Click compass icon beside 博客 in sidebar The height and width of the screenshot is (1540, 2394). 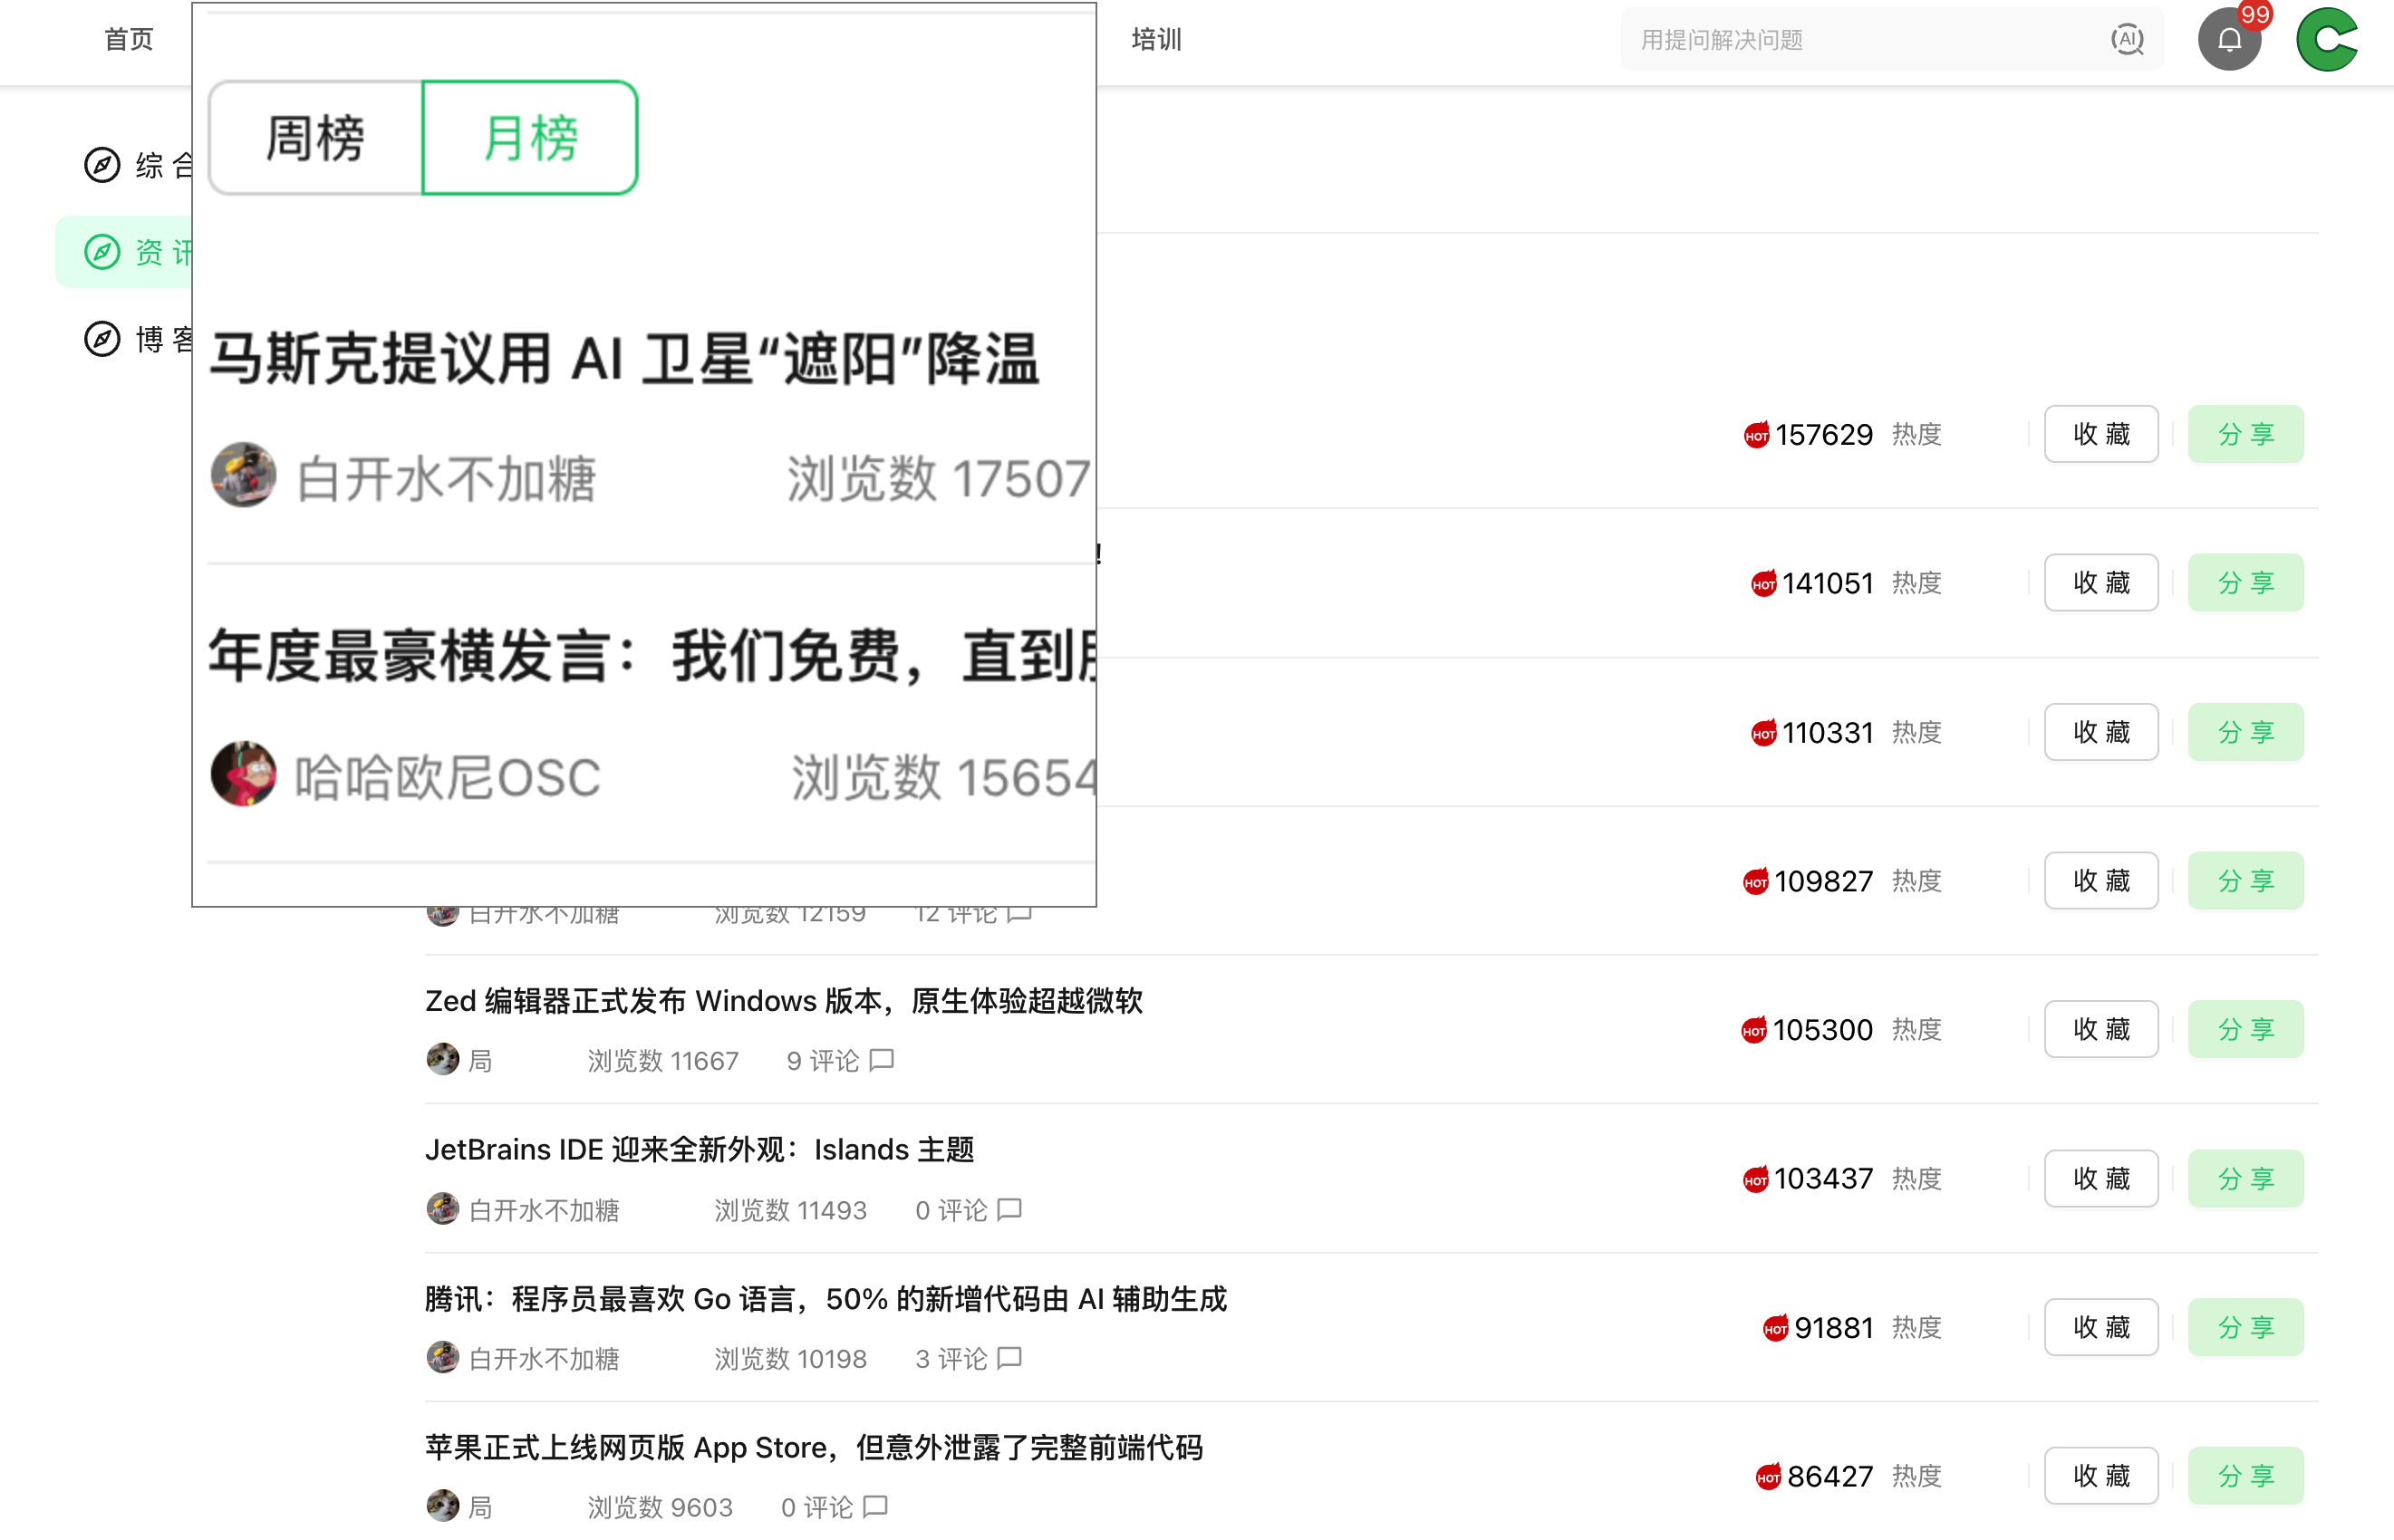point(102,339)
